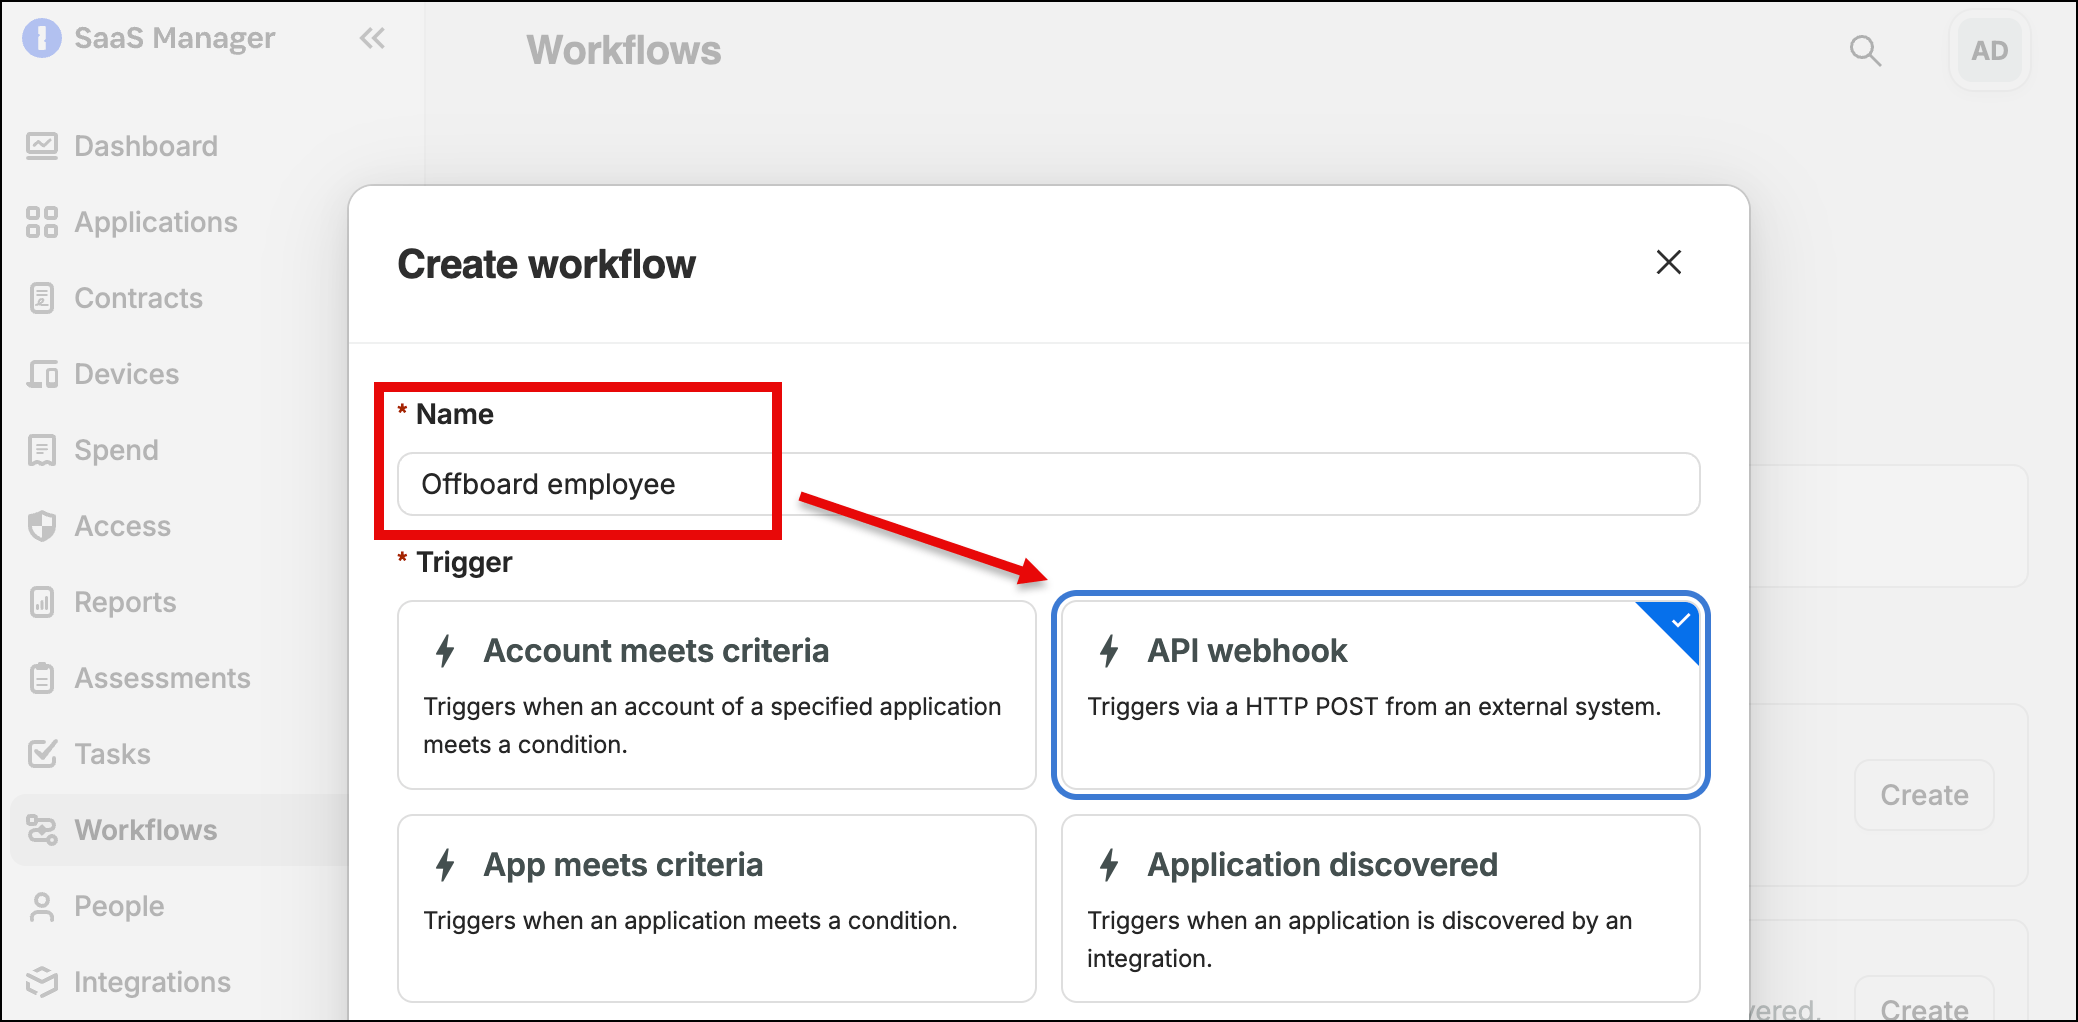Open the AD user avatar menu
Image resolution: width=2078 pixels, height=1022 pixels.
point(1989,50)
